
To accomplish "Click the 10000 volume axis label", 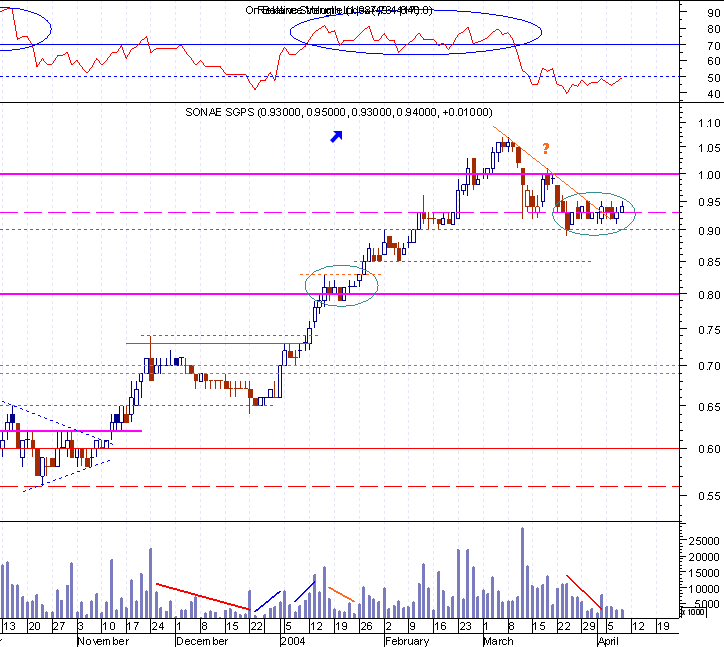I will (704, 589).
